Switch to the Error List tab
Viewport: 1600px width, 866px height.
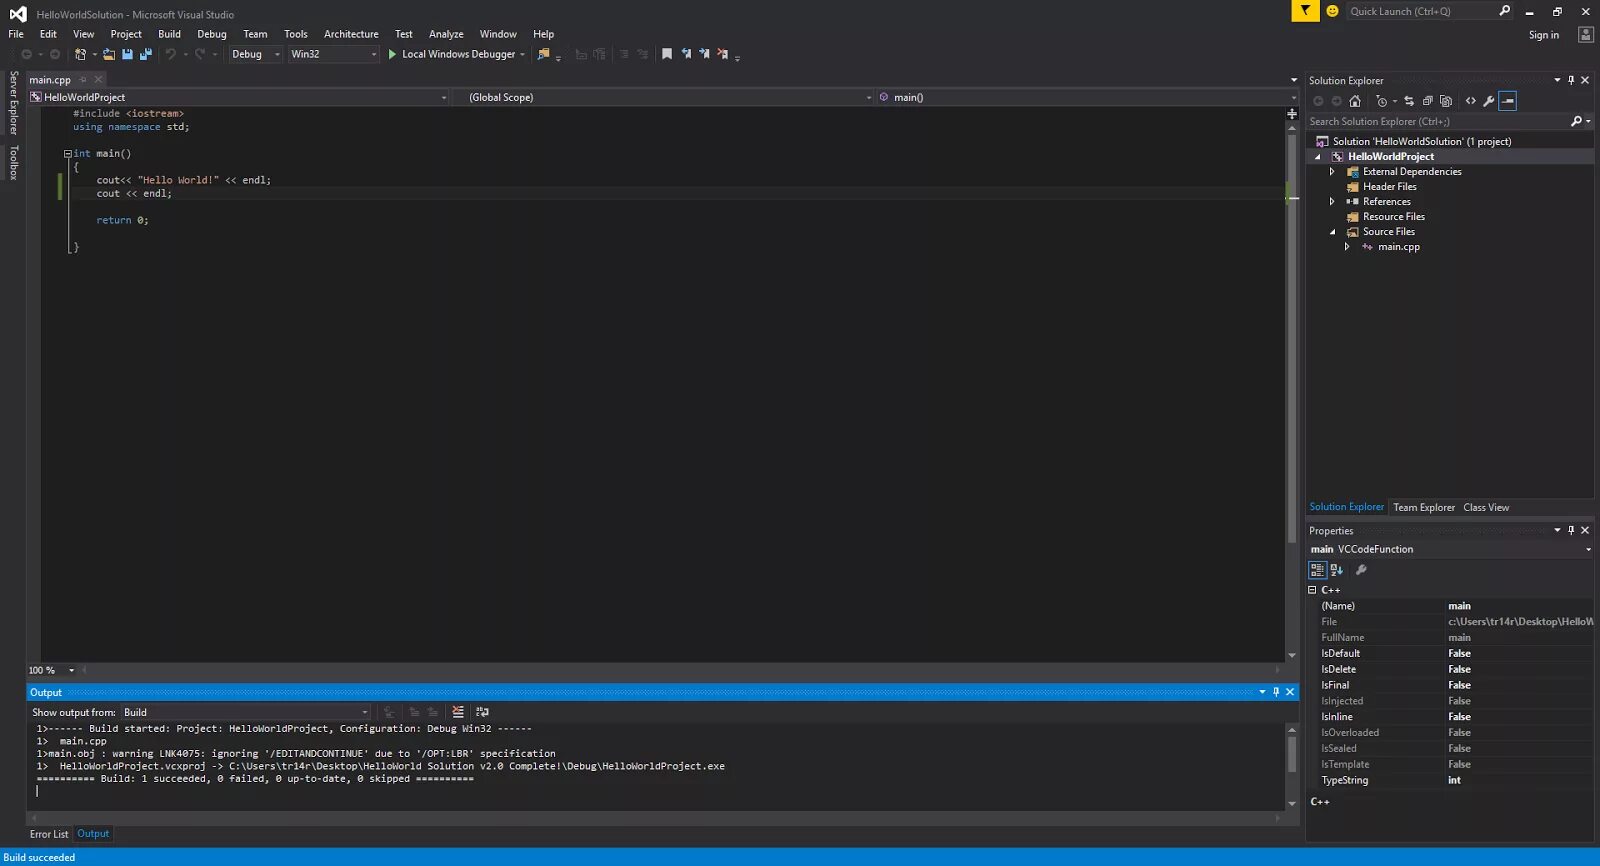point(49,834)
